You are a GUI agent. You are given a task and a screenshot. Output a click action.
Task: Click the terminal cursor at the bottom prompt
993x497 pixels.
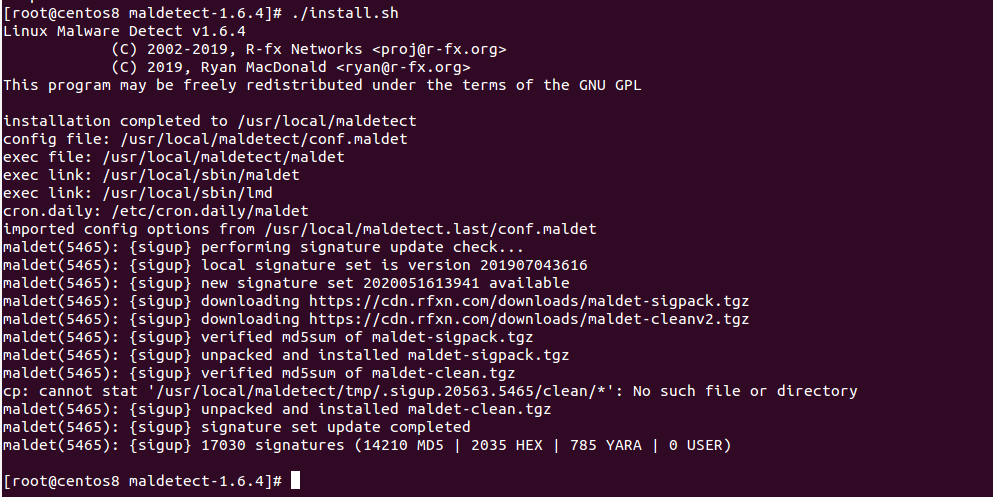click(294, 481)
